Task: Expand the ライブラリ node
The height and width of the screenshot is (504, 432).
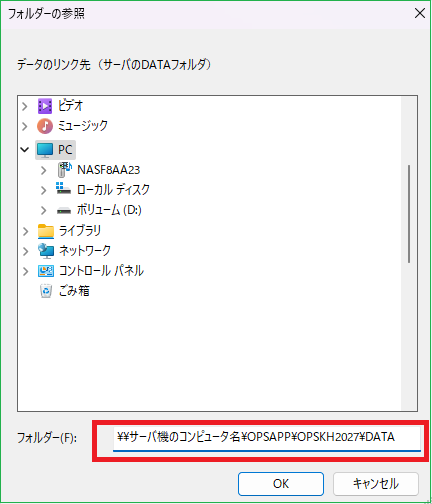Action: (x=26, y=231)
